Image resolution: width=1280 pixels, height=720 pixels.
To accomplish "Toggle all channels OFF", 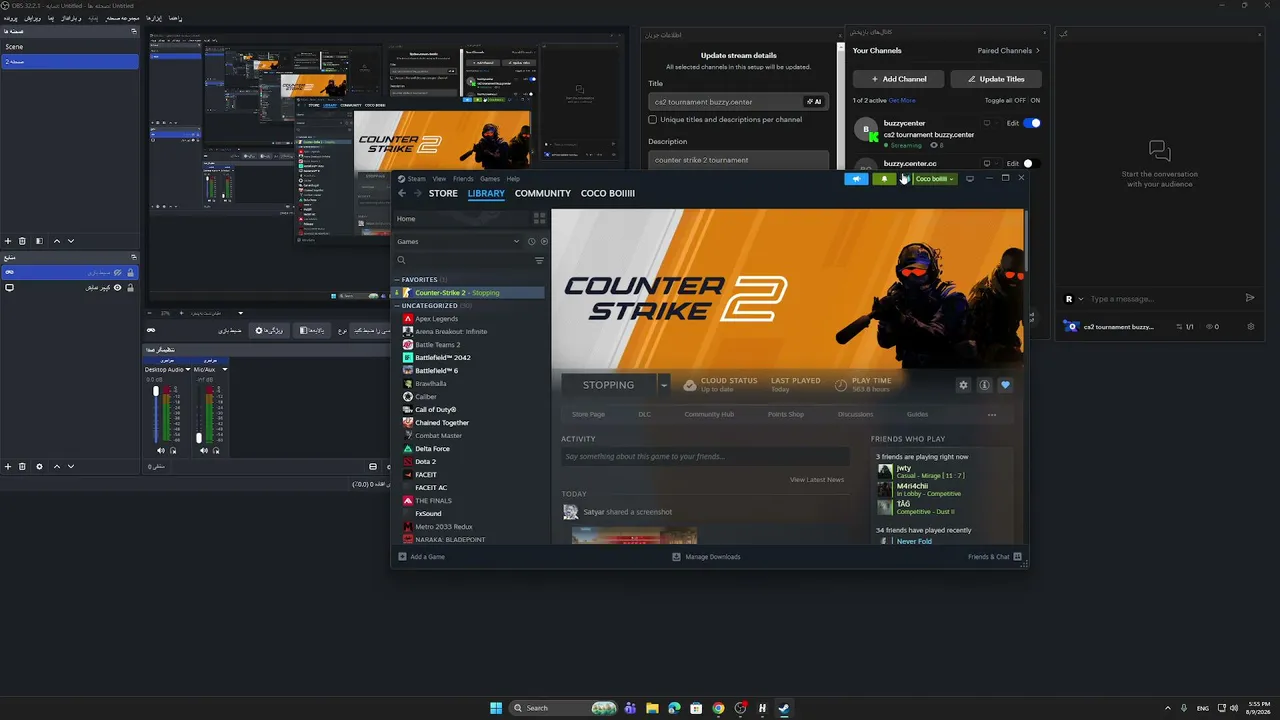I will [x=1019, y=100].
